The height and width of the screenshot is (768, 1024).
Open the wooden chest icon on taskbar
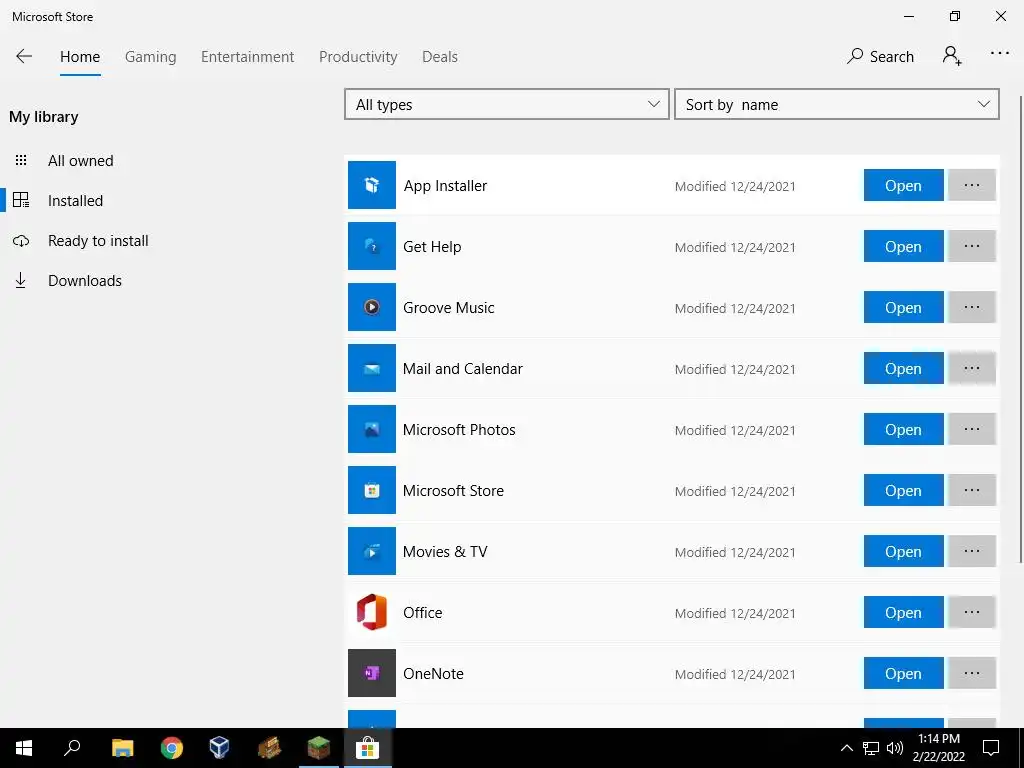(269, 748)
